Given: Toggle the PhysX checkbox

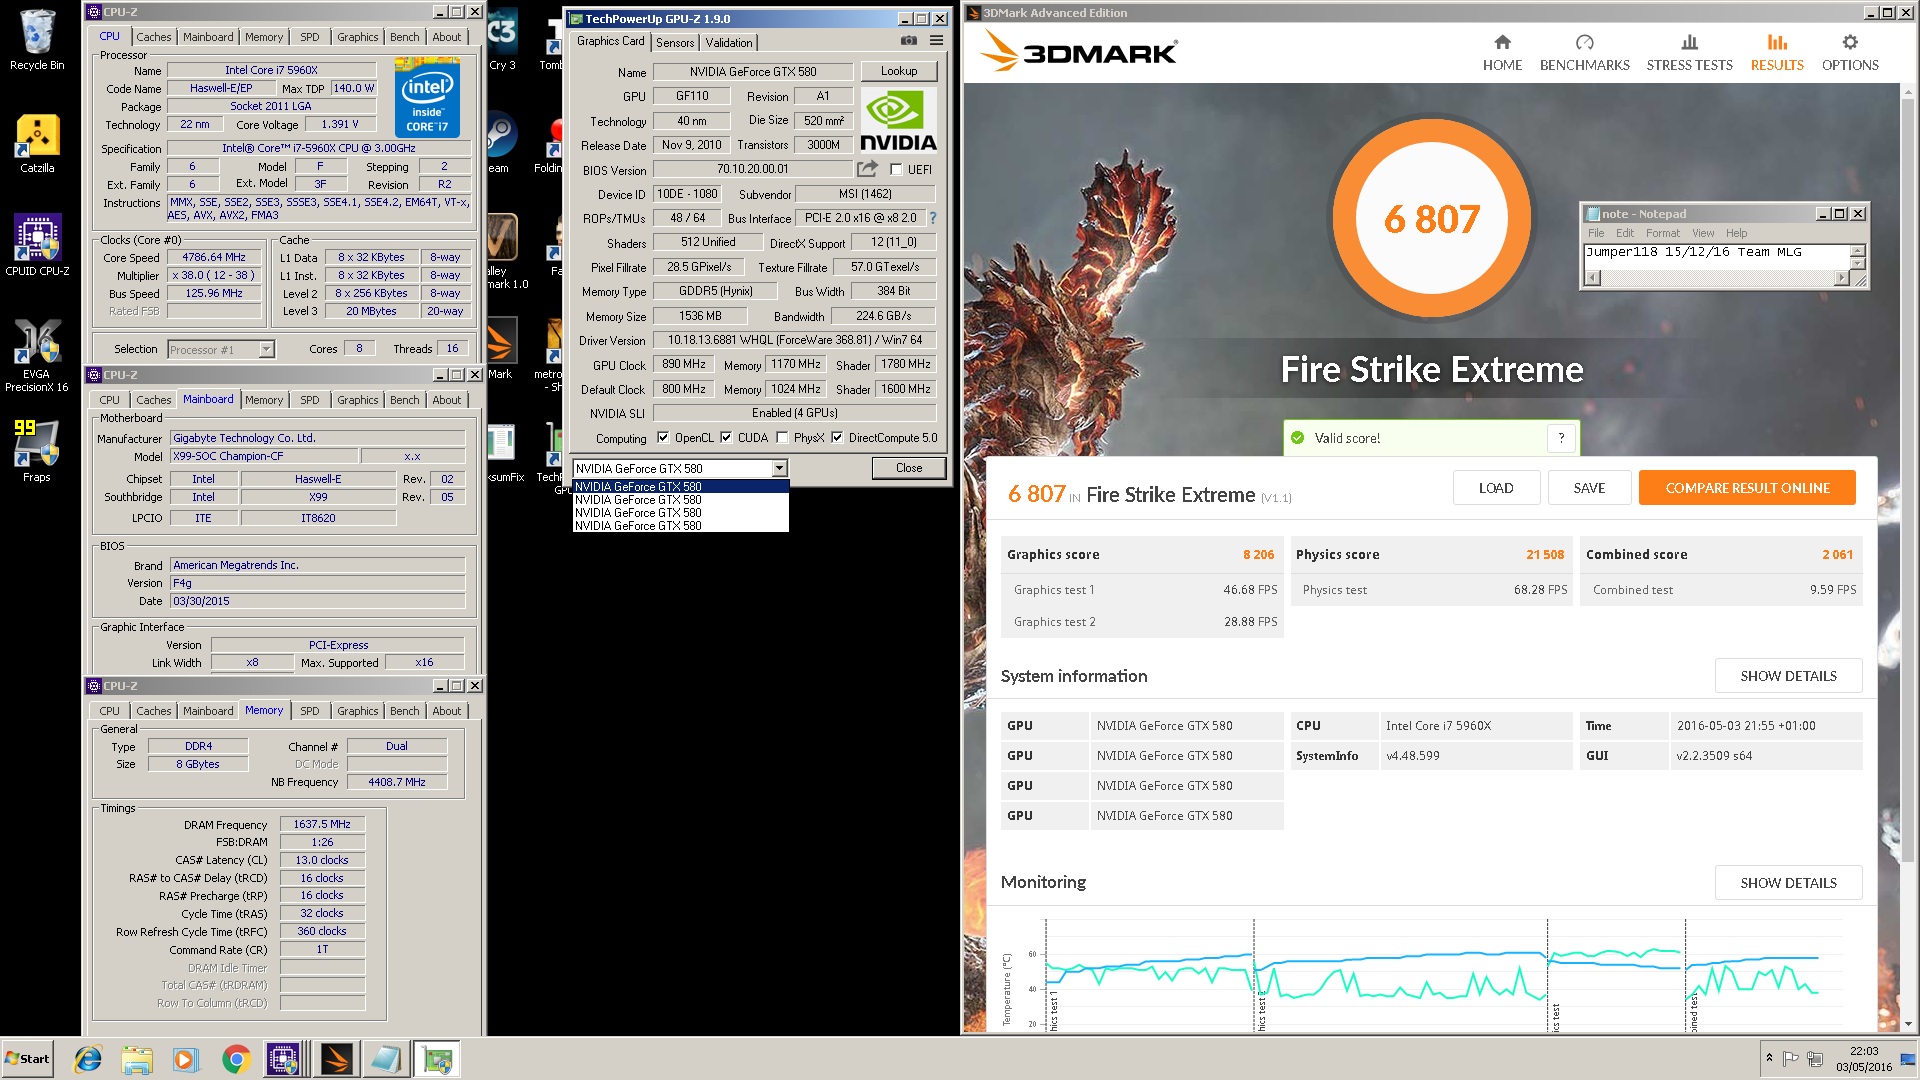Looking at the screenshot, I should (782, 438).
